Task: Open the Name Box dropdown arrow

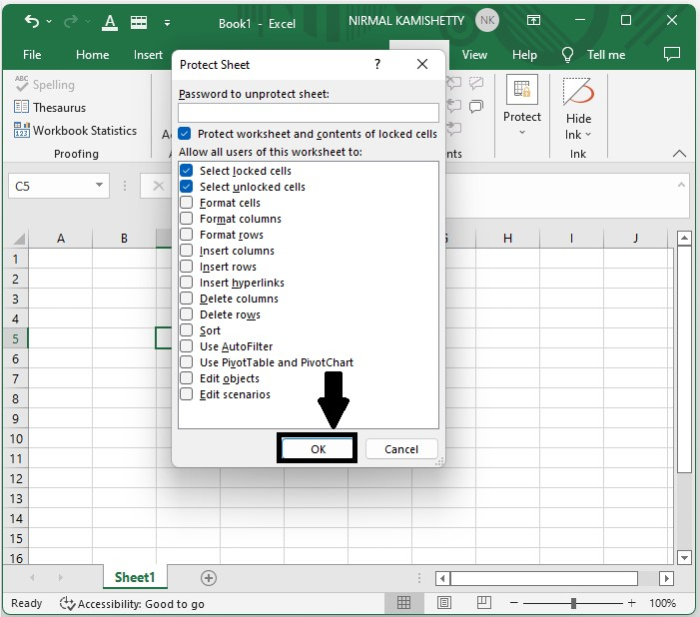Action: [100, 186]
